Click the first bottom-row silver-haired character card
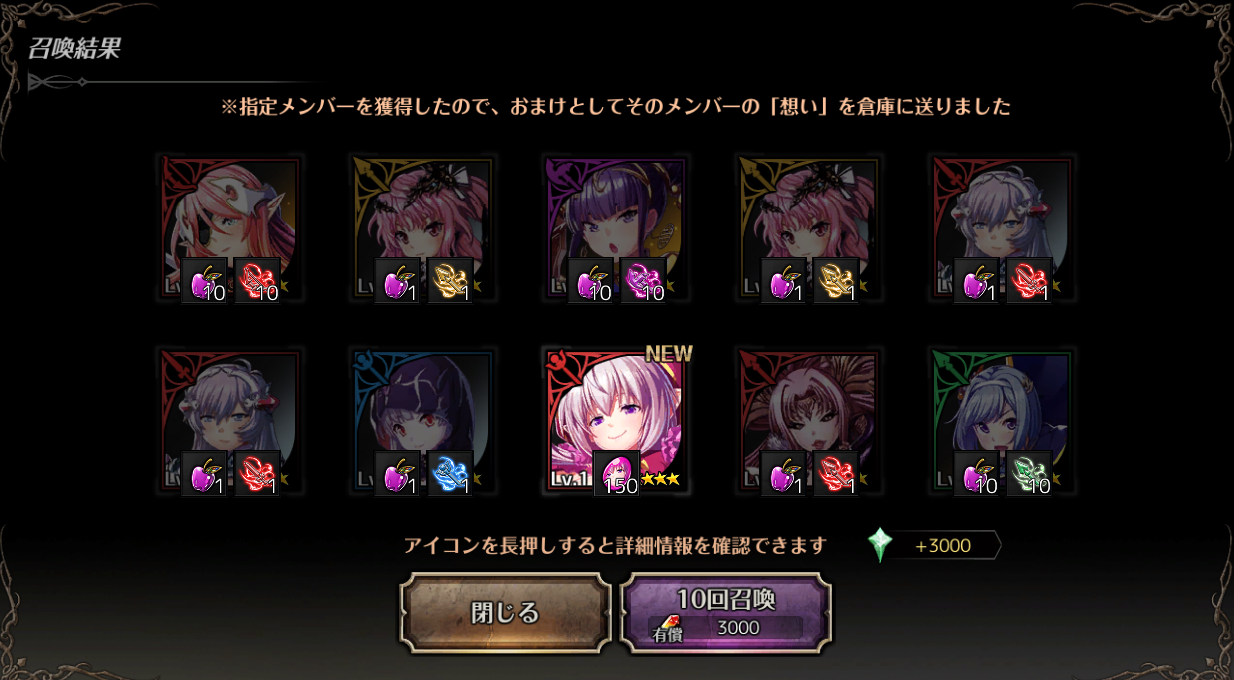The height and width of the screenshot is (680, 1234). (231, 420)
